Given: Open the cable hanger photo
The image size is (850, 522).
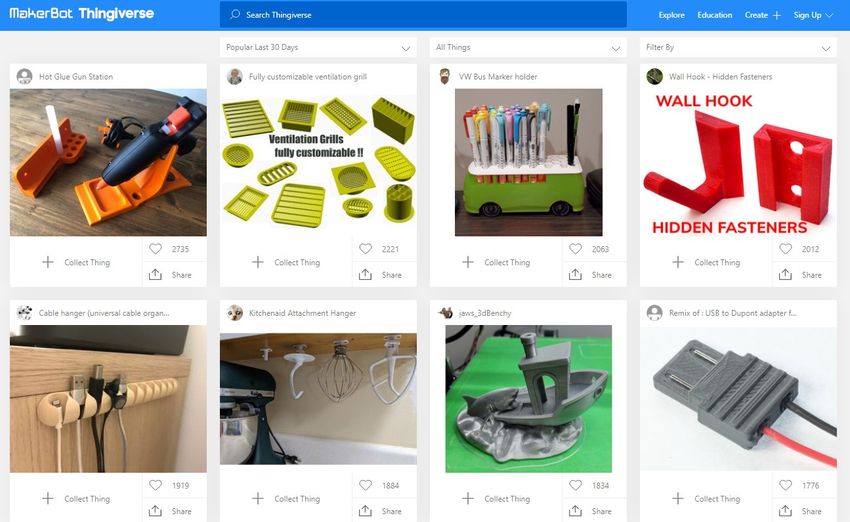Looking at the screenshot, I should [x=108, y=398].
